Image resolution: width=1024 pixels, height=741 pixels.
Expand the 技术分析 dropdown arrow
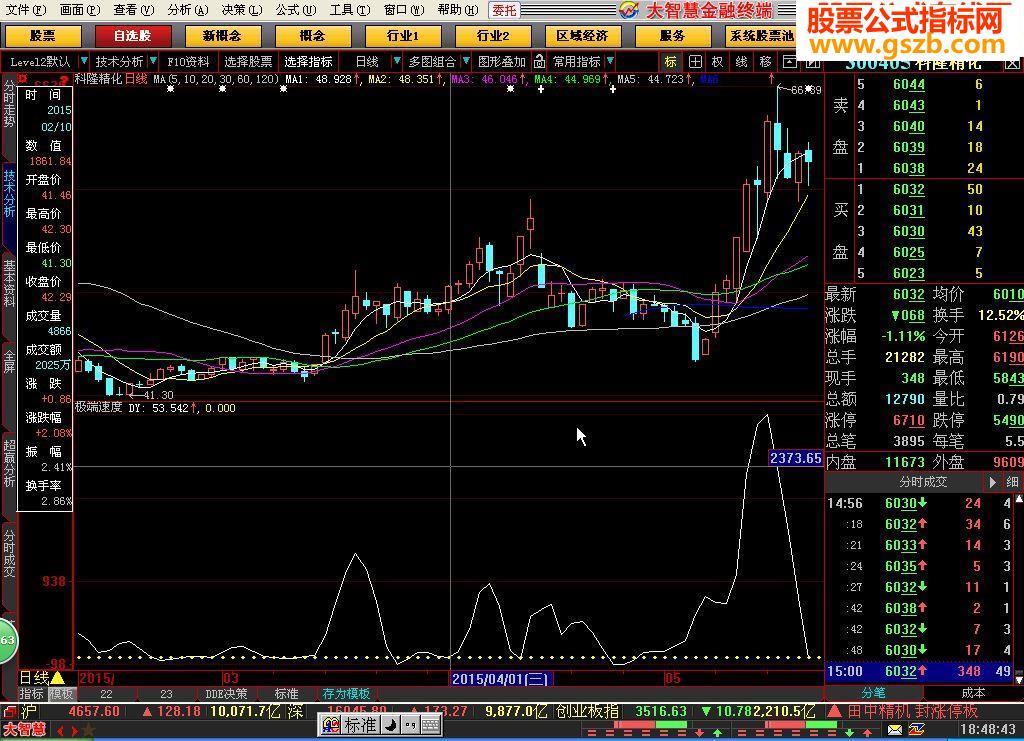[x=153, y=61]
